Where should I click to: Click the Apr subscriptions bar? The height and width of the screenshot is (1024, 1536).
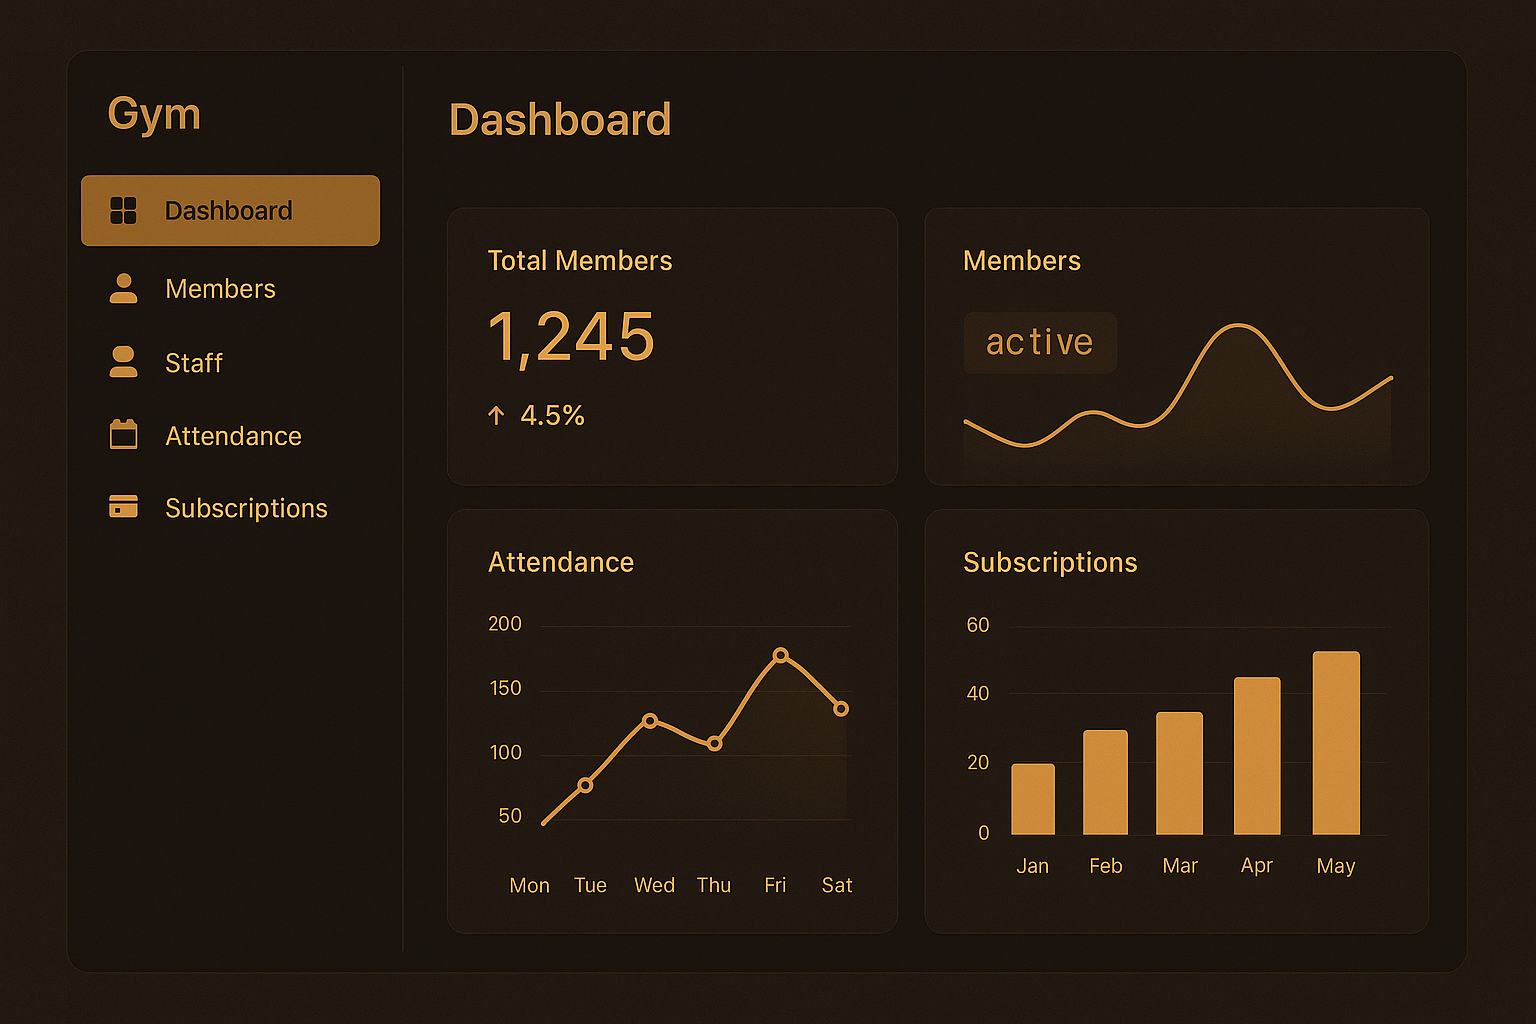(1257, 756)
